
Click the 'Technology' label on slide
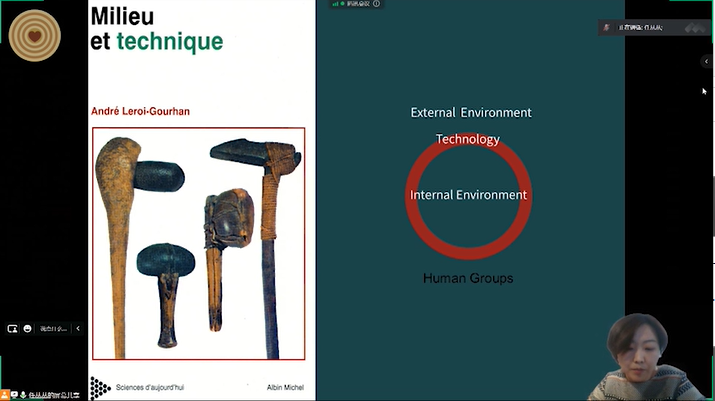click(467, 139)
